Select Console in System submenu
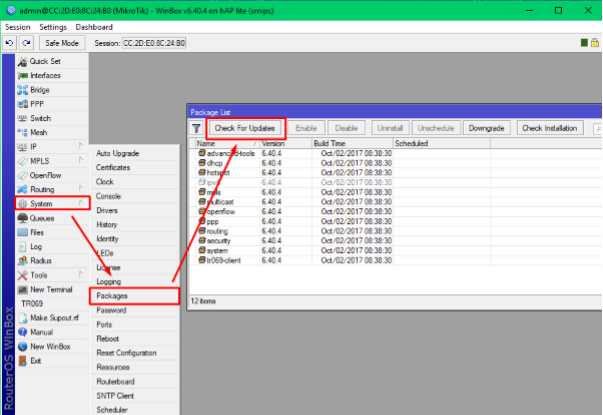Image resolution: width=603 pixels, height=415 pixels. (x=135, y=196)
